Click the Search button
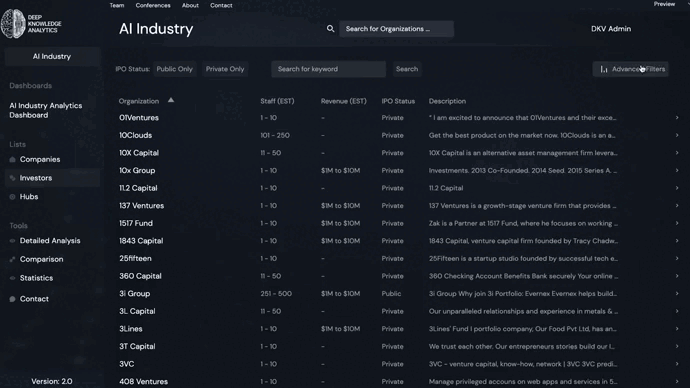The height and width of the screenshot is (388, 690). coord(407,69)
